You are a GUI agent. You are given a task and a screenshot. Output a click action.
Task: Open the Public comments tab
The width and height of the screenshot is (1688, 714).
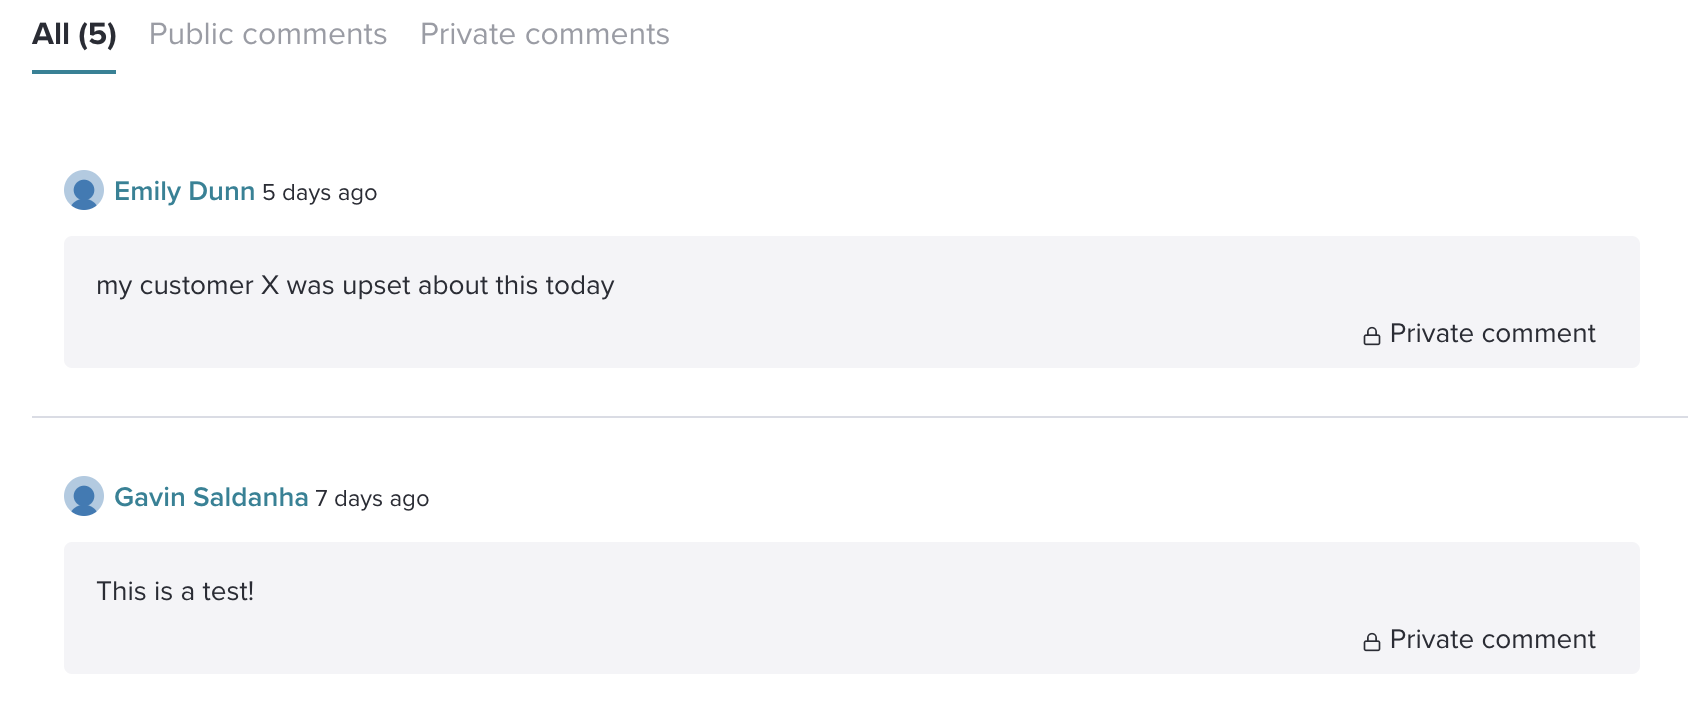pos(268,34)
